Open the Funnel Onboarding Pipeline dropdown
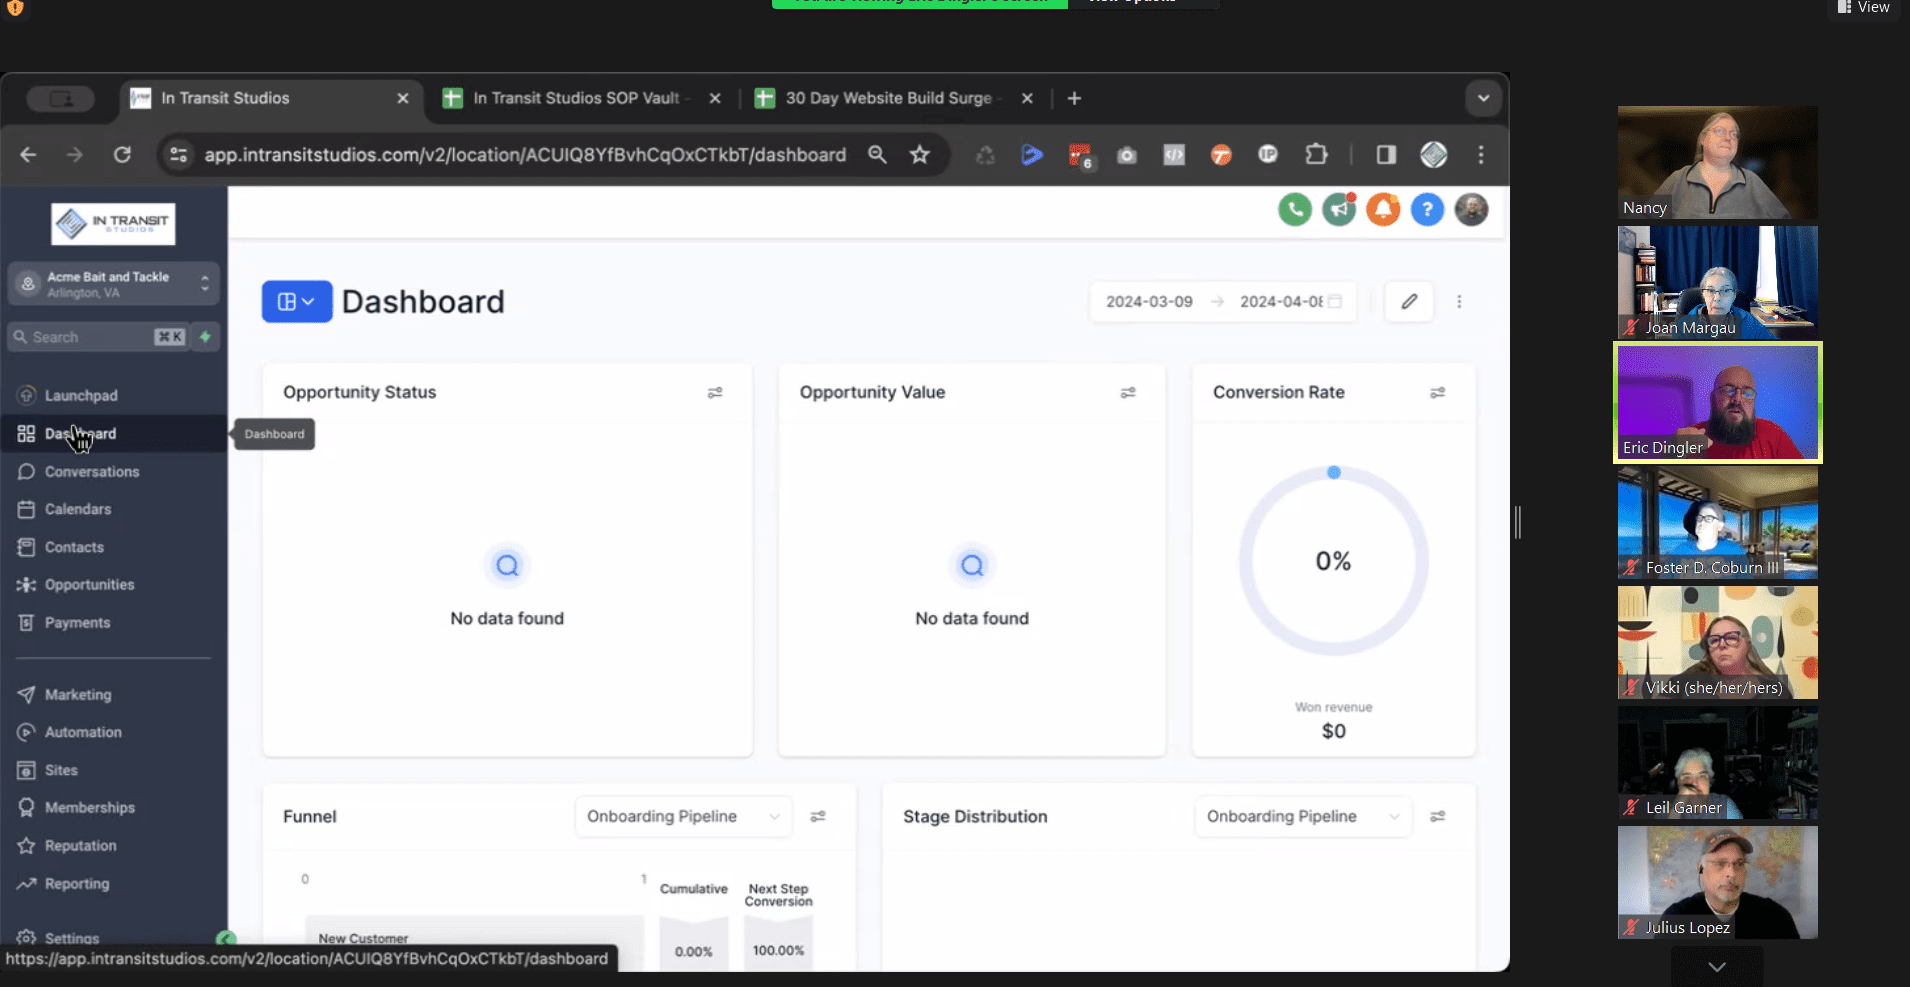The image size is (1910, 987). (683, 817)
